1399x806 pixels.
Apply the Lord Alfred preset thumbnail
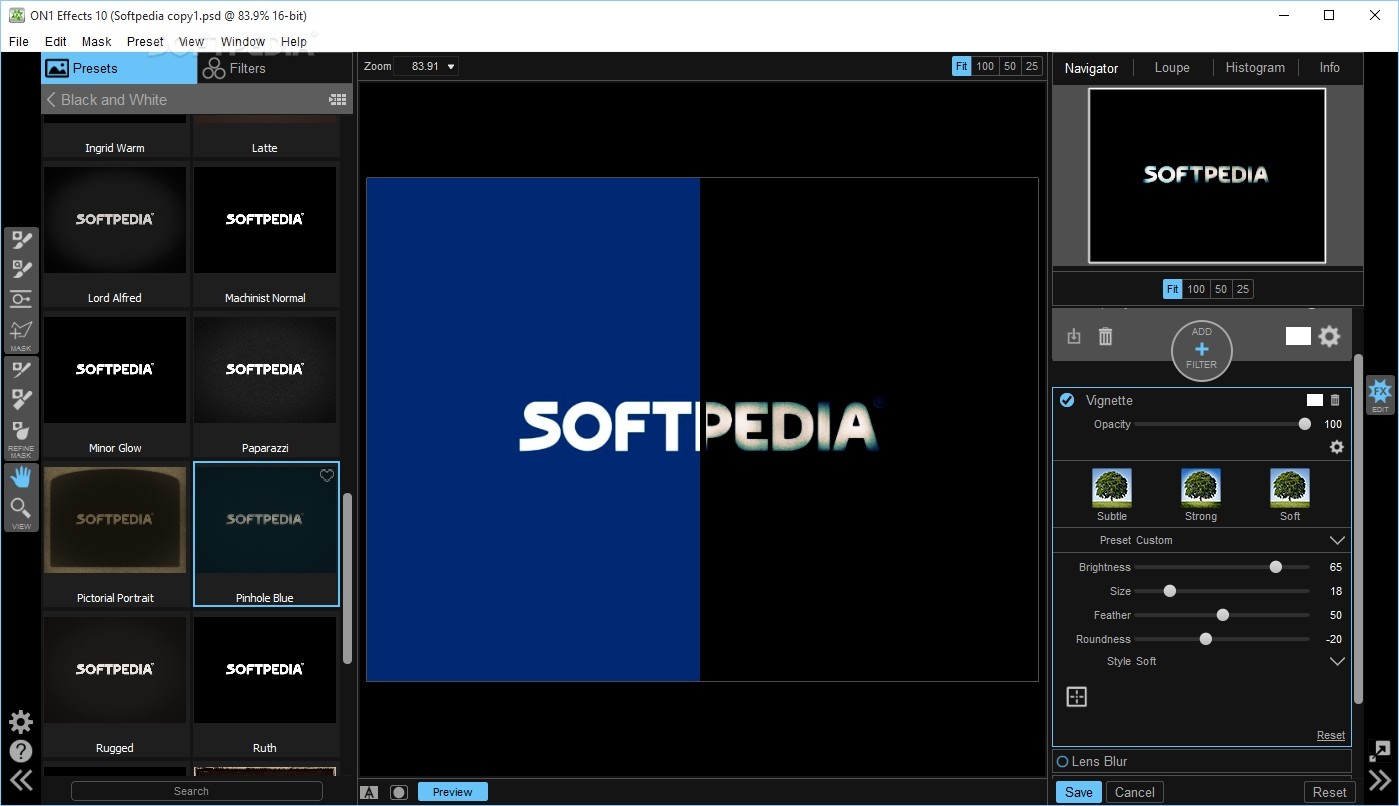[115, 220]
